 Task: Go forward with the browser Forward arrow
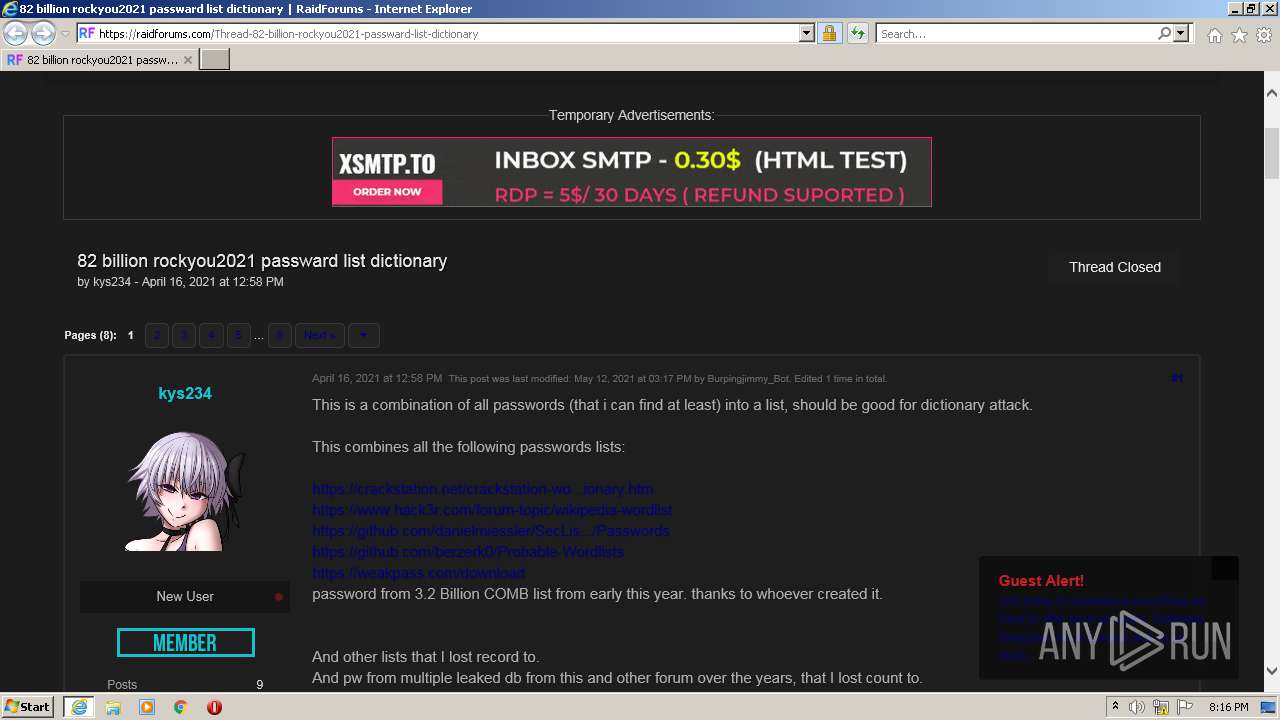(43, 33)
